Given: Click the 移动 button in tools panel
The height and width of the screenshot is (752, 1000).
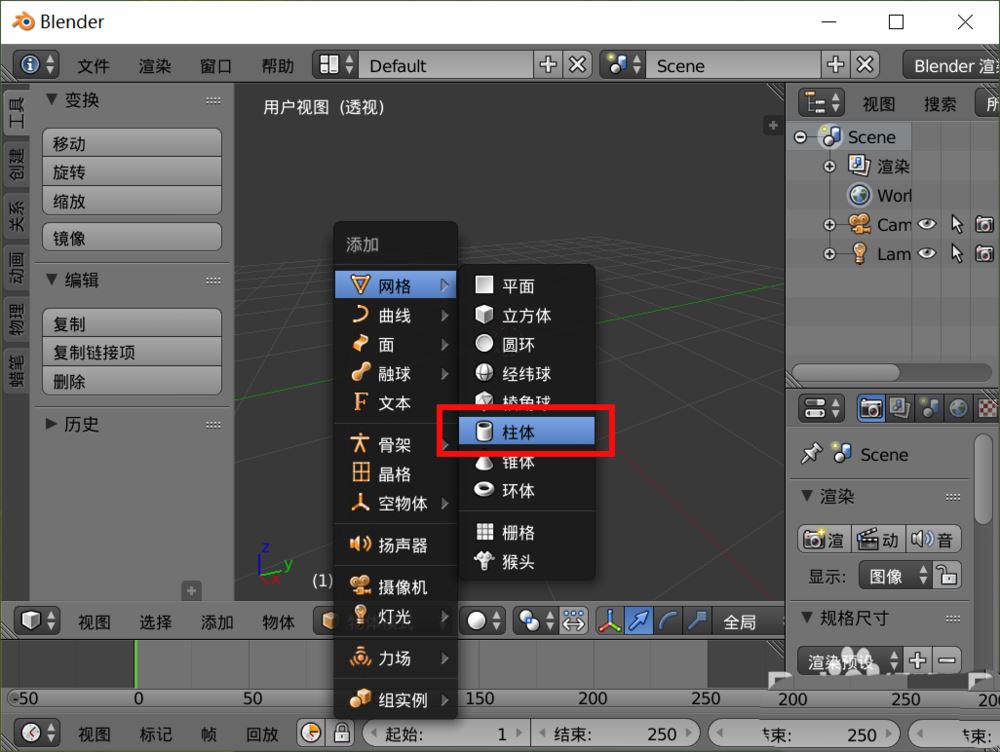Looking at the screenshot, I should pyautogui.click(x=131, y=143).
